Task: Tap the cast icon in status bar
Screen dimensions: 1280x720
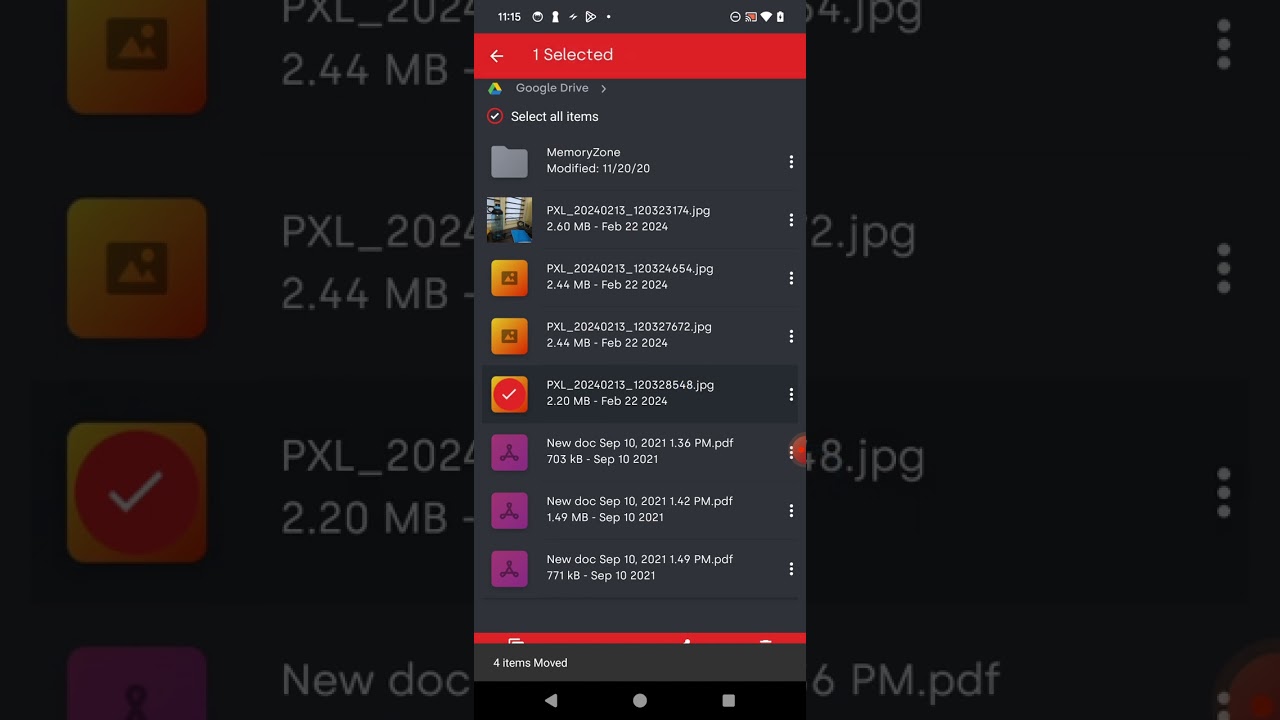Action: pos(751,17)
